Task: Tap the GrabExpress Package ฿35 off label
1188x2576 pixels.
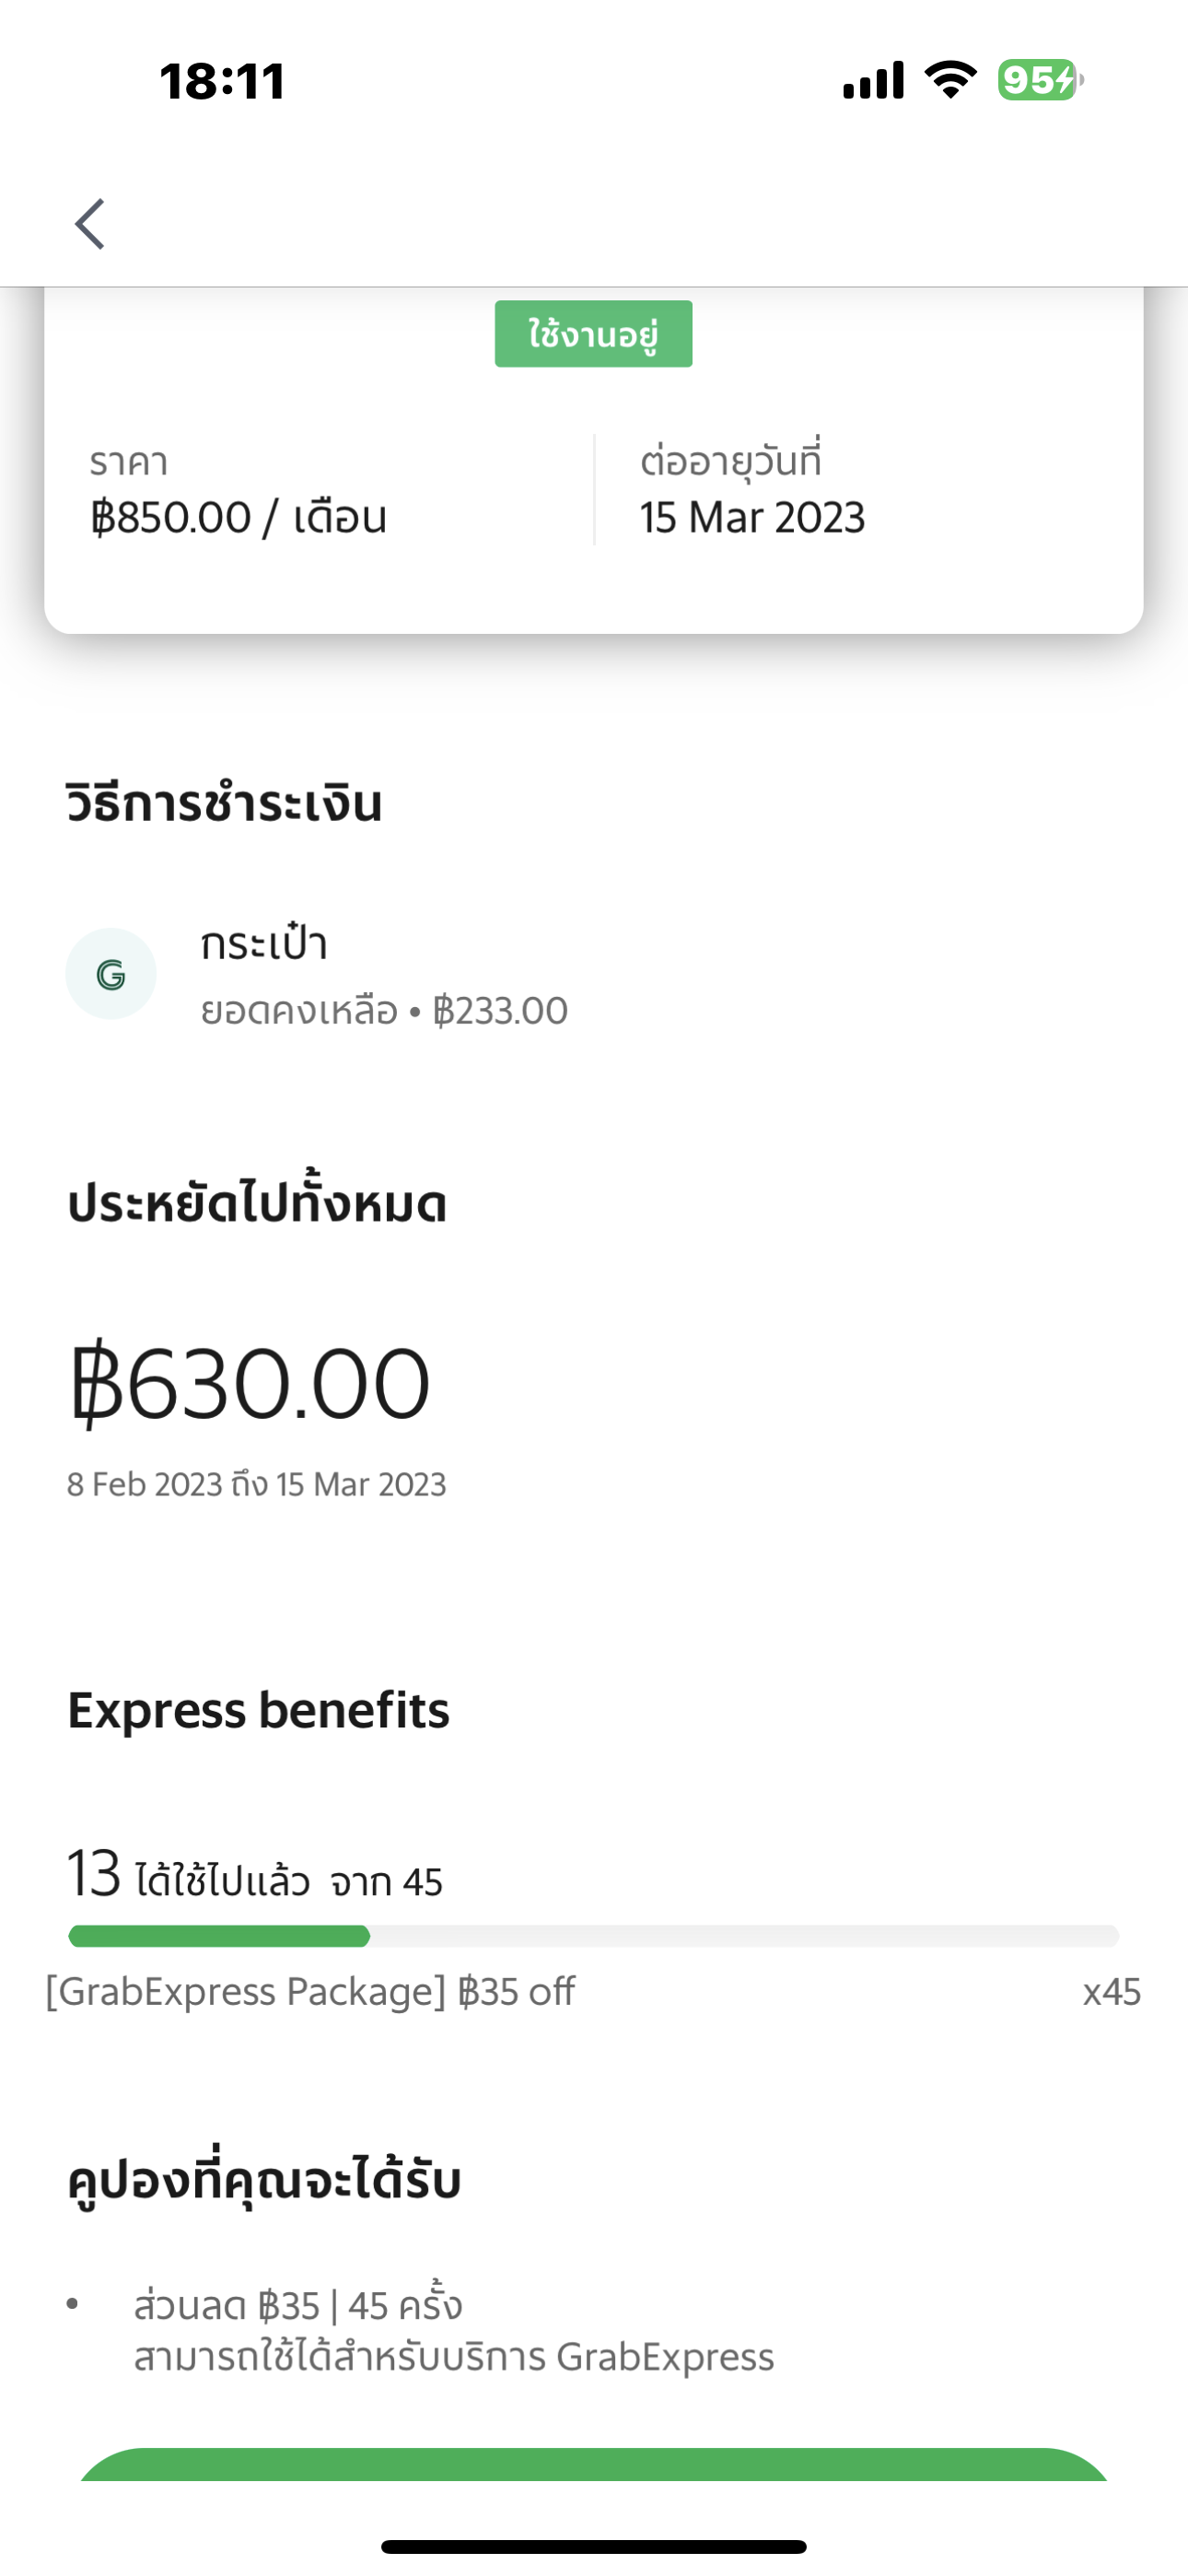Action: pos(310,1992)
